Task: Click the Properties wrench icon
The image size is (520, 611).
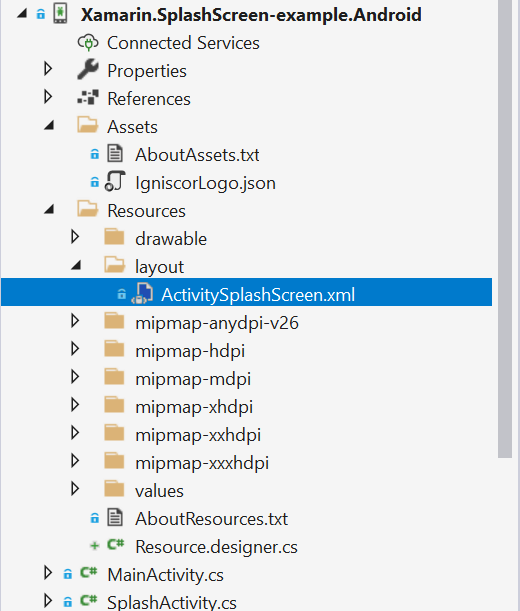Action: tap(88, 69)
